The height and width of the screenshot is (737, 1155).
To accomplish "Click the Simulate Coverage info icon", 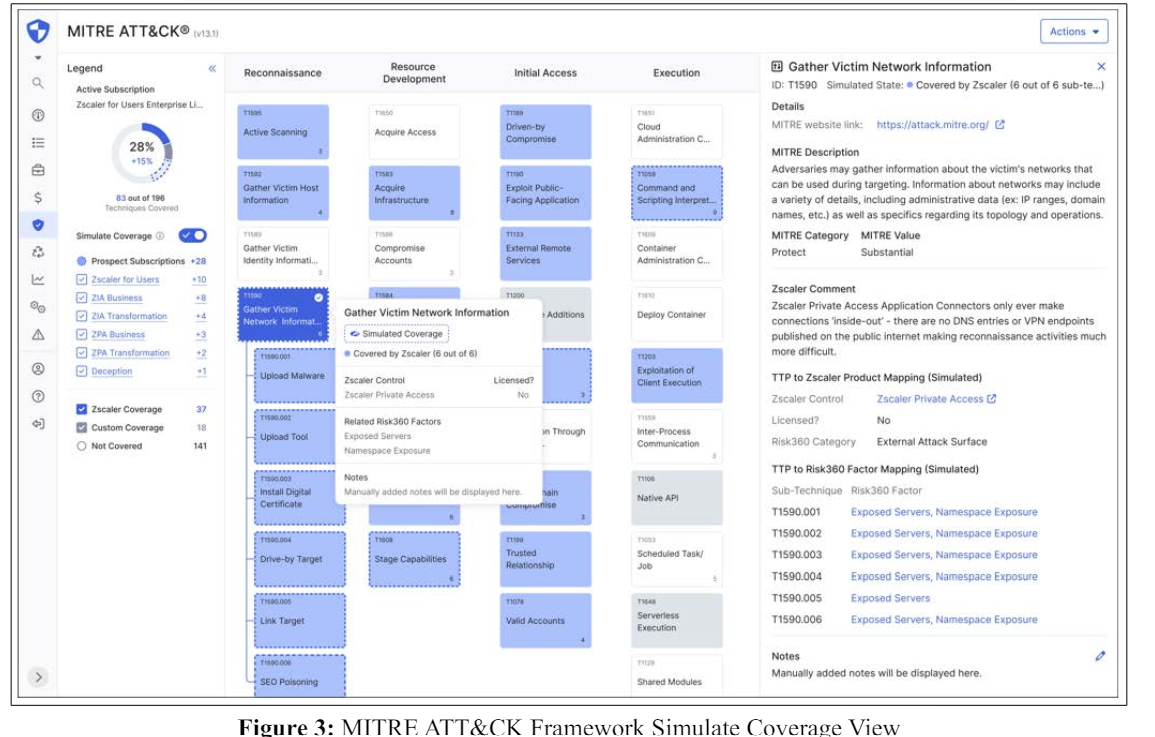I will [x=160, y=236].
